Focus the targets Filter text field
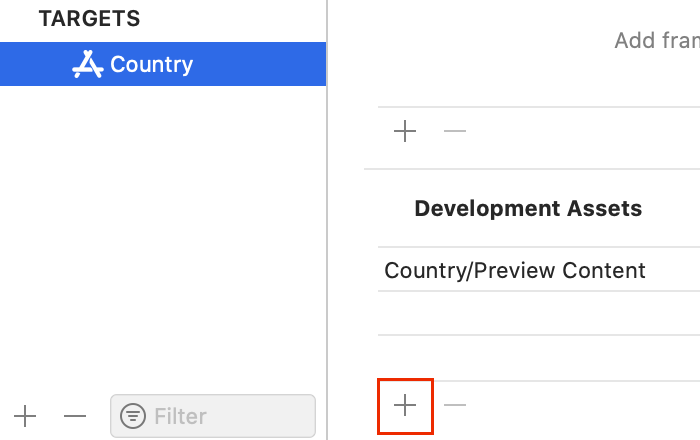The width and height of the screenshot is (700, 440). coord(213,416)
